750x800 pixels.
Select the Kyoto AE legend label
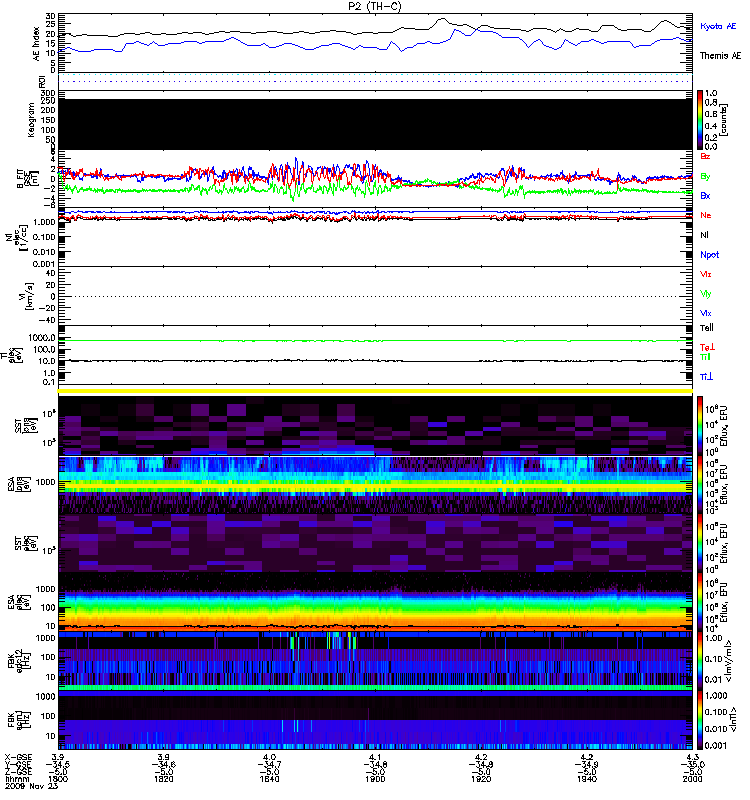pyautogui.click(x=718, y=26)
